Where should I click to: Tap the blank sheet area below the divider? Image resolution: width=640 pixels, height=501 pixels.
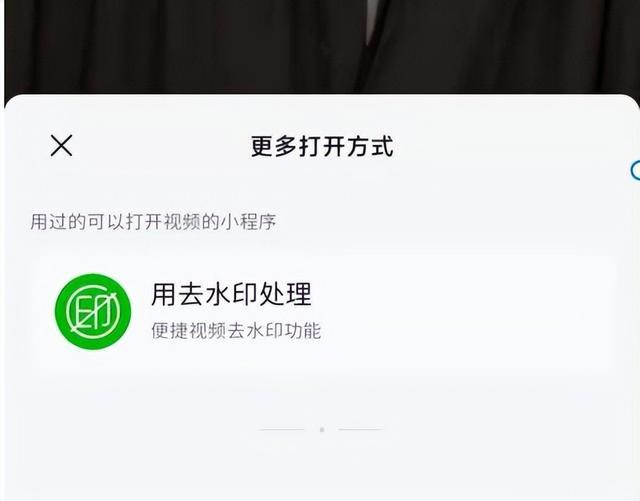[322, 470]
